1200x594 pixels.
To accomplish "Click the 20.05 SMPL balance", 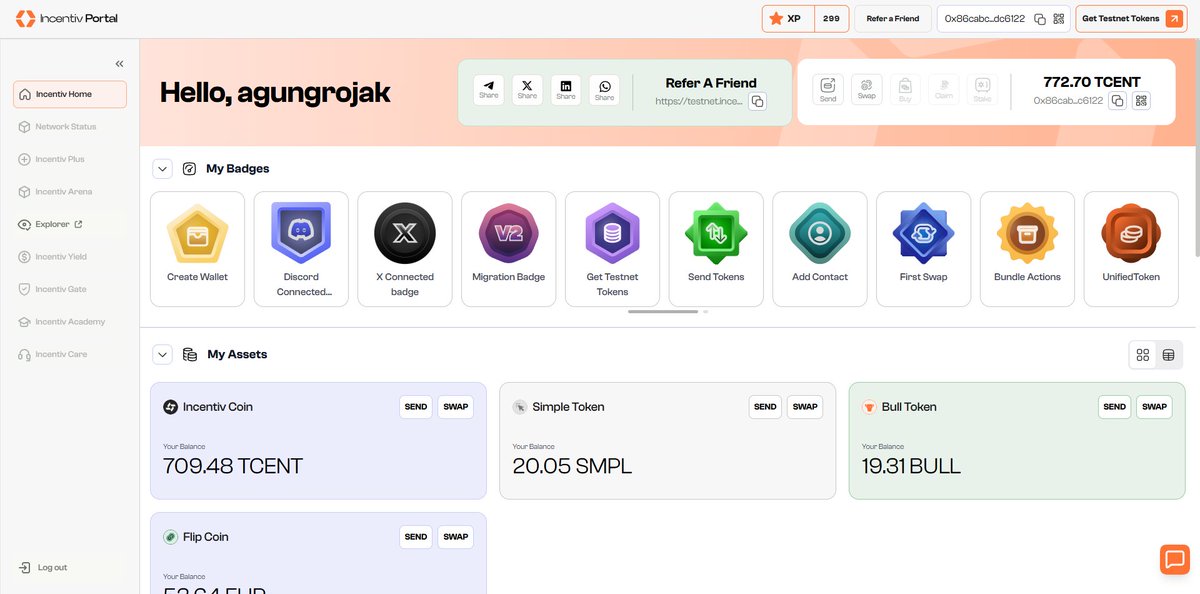I will point(572,466).
